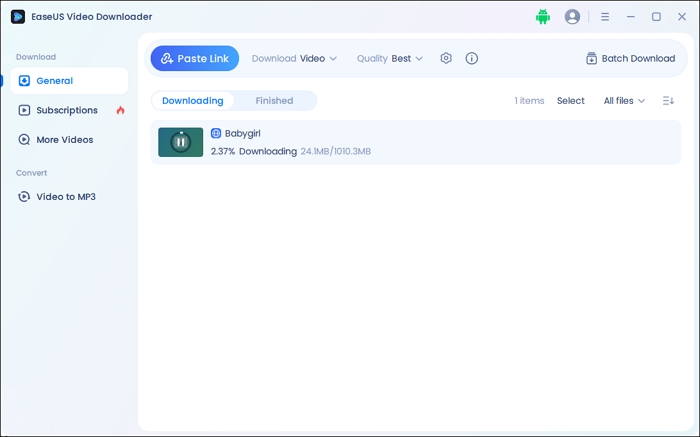The height and width of the screenshot is (437, 700).
Task: Open download settings gear icon
Action: (446, 59)
